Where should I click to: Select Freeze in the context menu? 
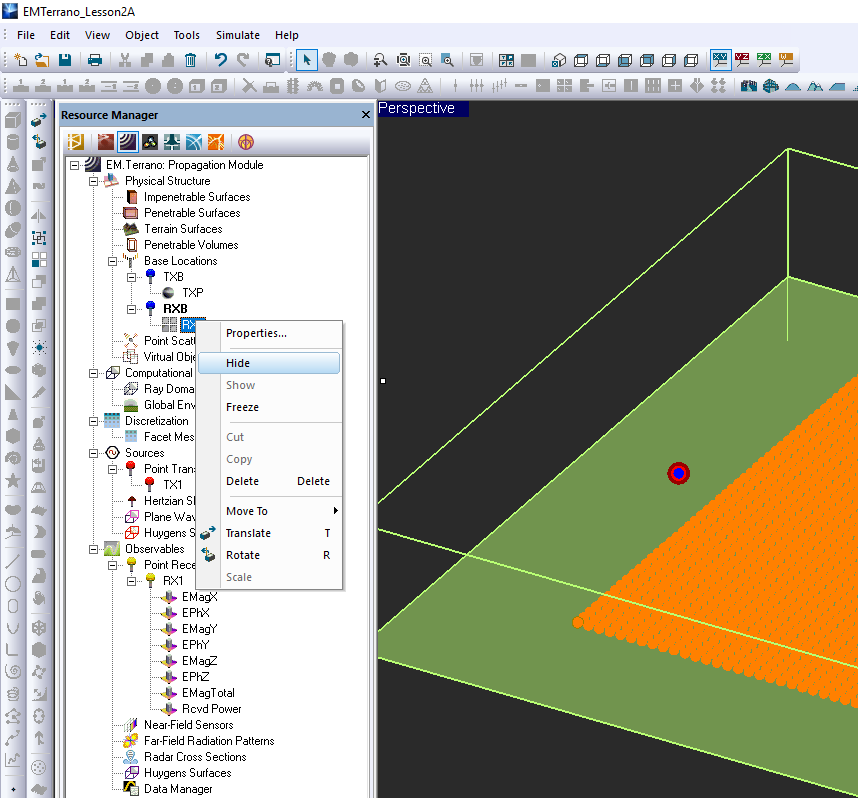point(242,407)
